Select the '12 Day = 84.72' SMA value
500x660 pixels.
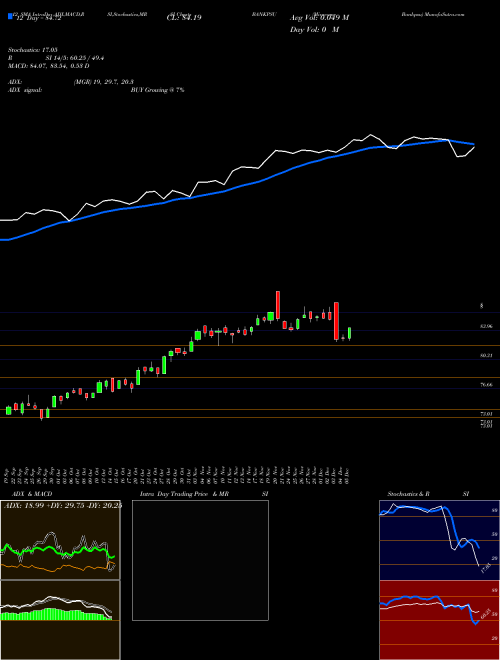coord(37,18)
